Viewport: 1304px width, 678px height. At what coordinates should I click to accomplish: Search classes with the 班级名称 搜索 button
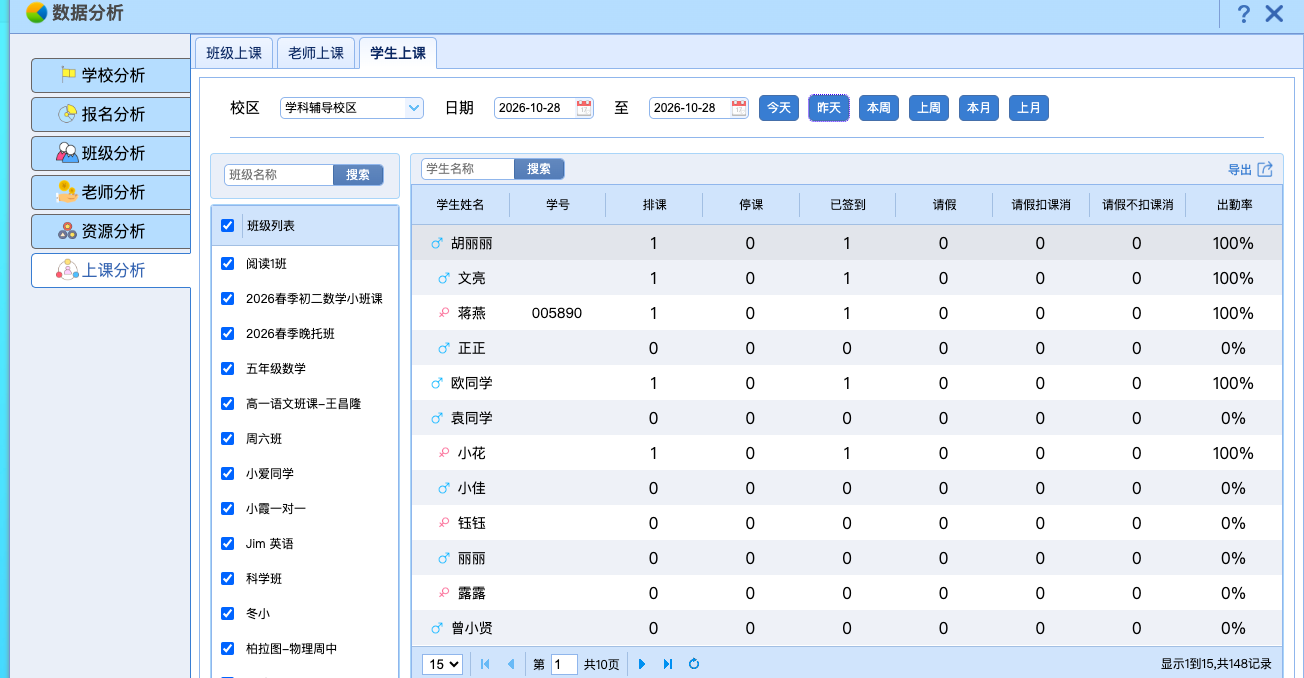[x=358, y=175]
